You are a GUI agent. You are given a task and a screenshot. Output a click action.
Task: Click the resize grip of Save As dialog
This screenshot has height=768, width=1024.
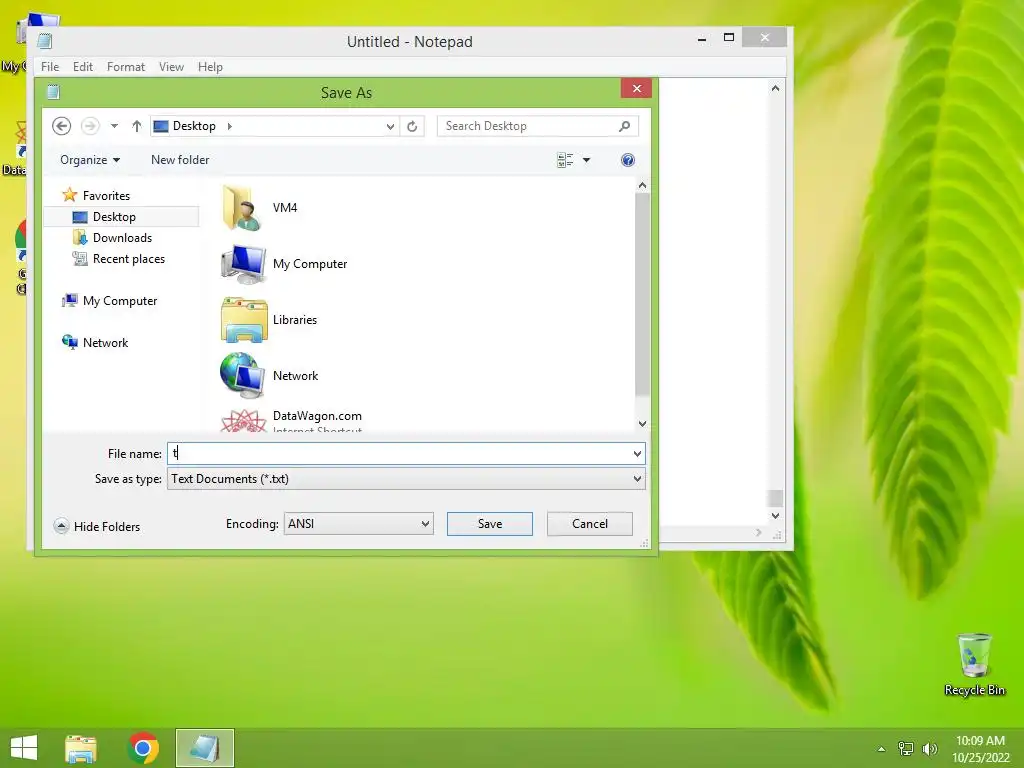[645, 543]
